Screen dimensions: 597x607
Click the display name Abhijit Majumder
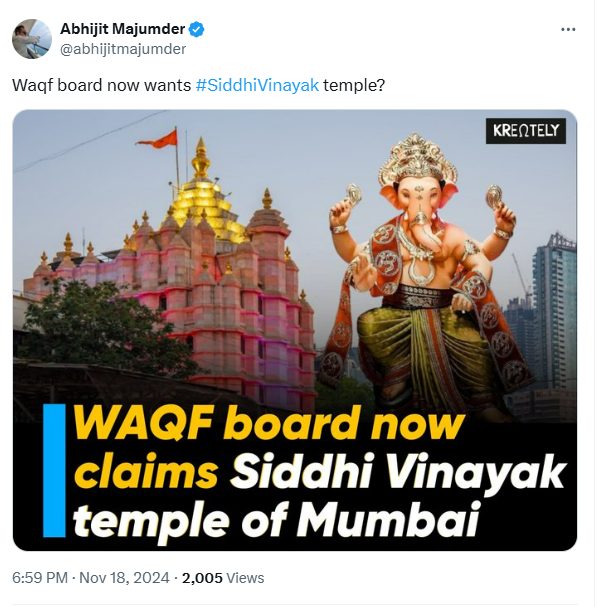tap(122, 29)
